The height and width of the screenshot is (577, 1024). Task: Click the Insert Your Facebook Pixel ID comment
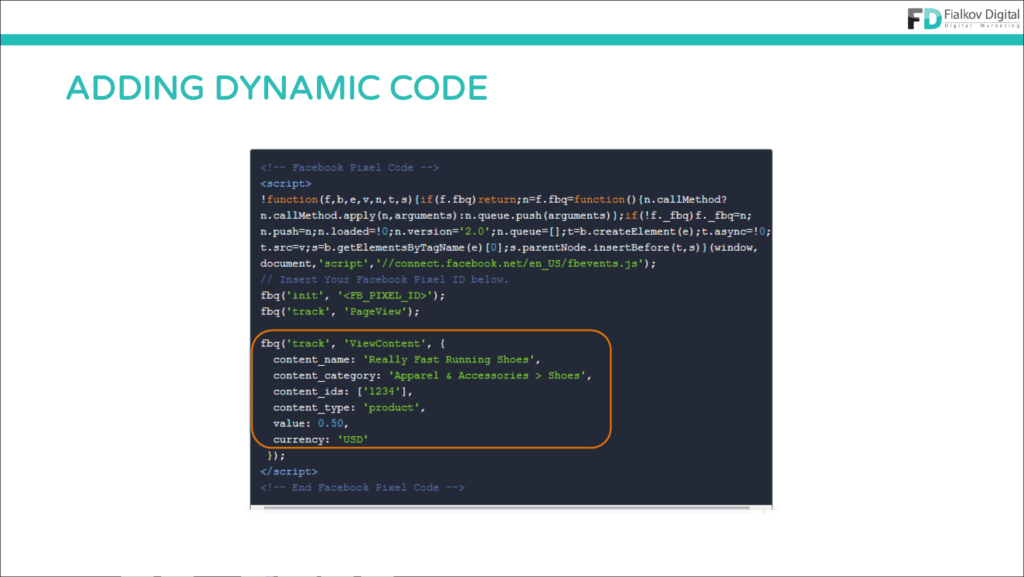(x=384, y=279)
